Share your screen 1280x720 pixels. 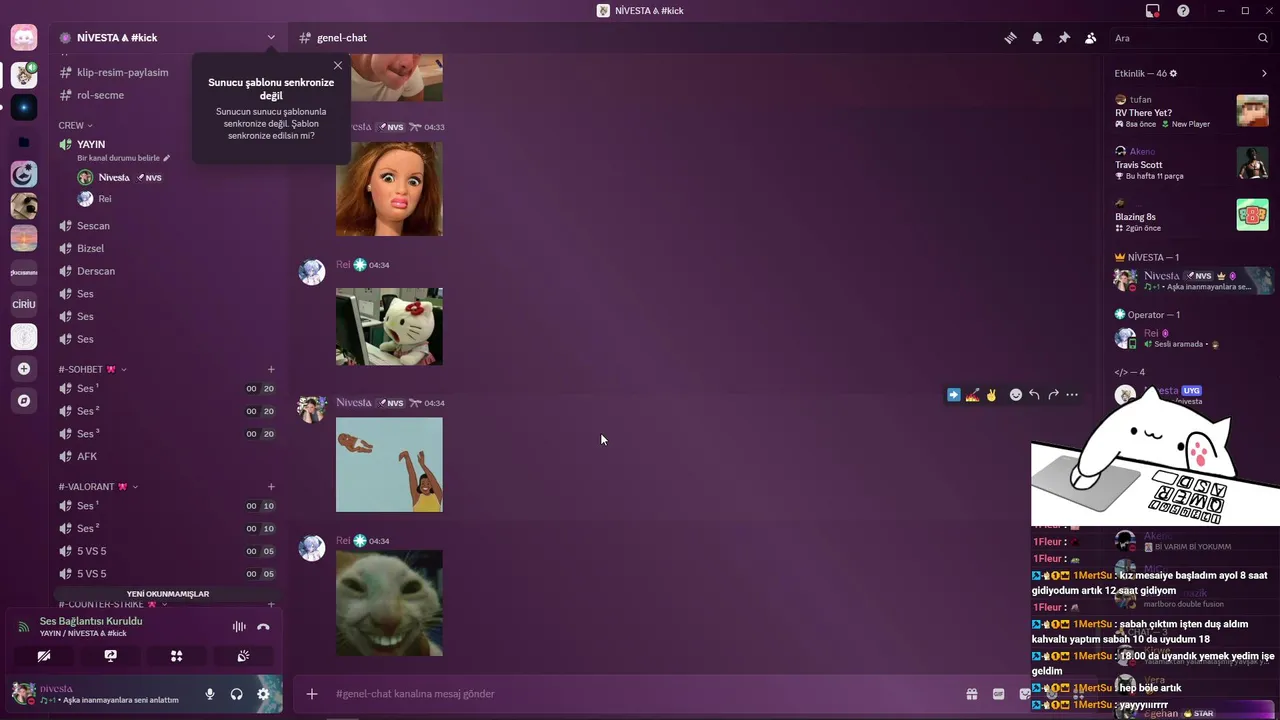point(110,656)
